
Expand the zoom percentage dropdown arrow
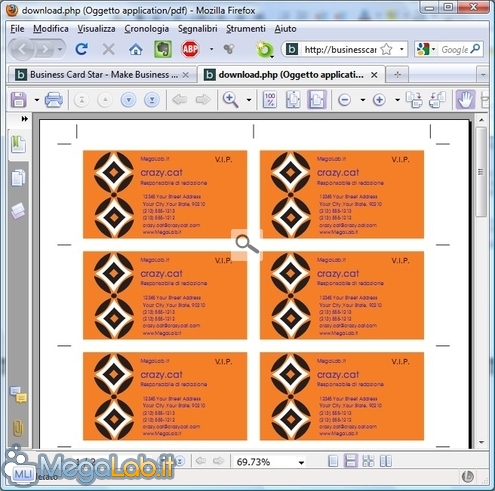301,462
